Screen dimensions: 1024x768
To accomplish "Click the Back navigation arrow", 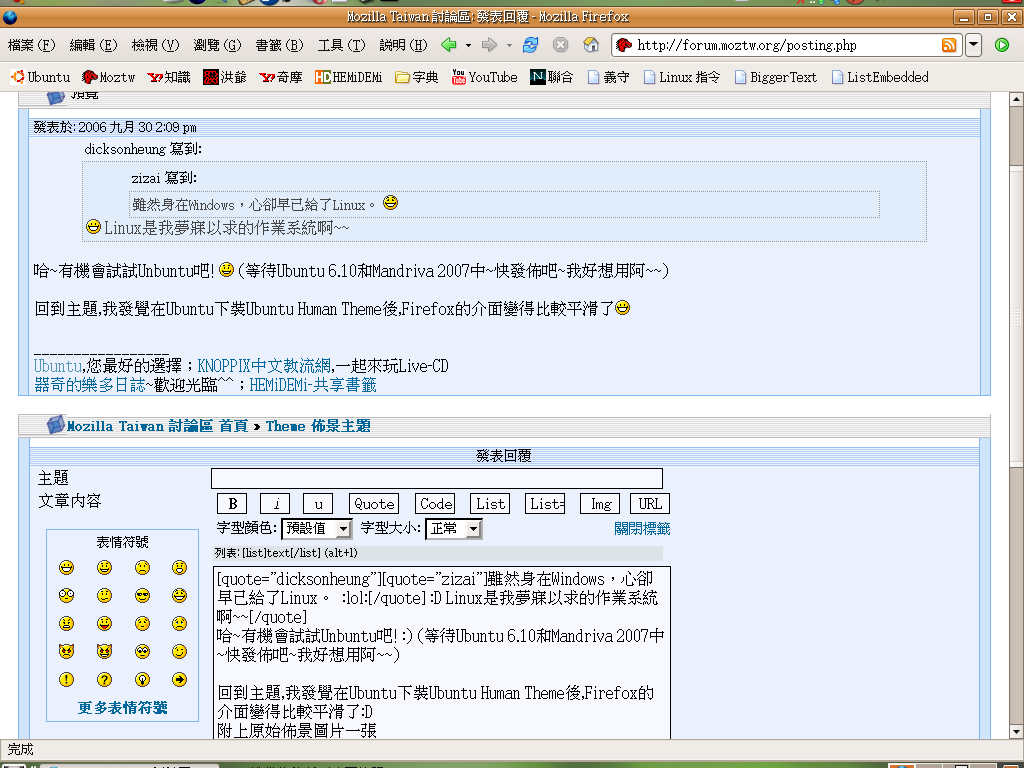I will point(449,45).
